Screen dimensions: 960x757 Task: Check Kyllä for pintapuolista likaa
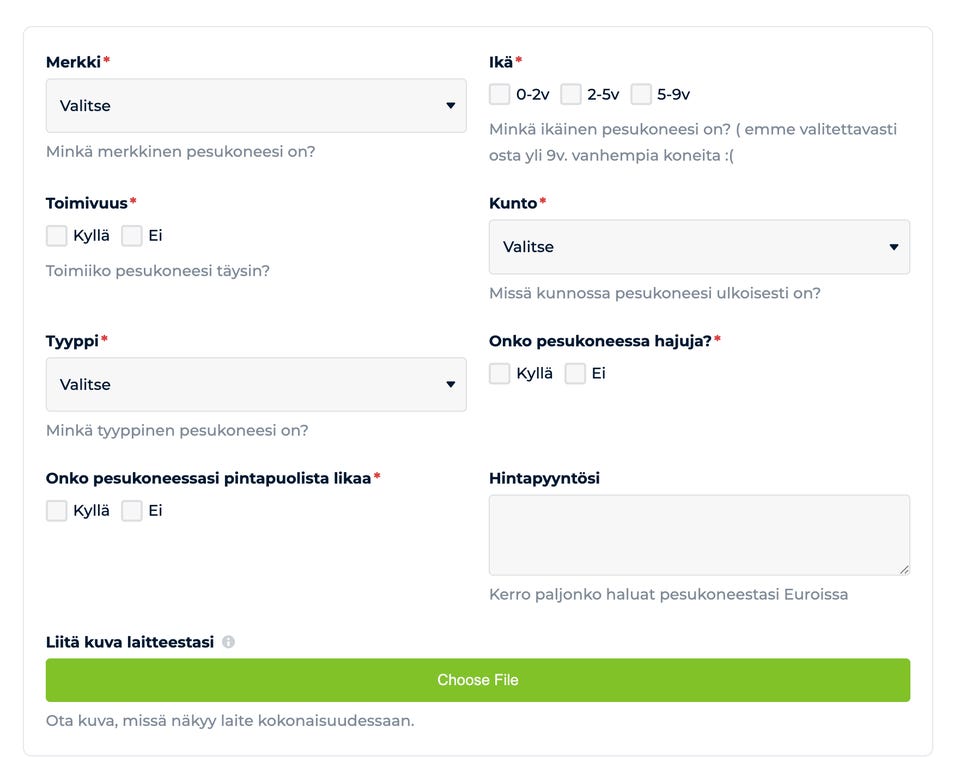pos(57,511)
